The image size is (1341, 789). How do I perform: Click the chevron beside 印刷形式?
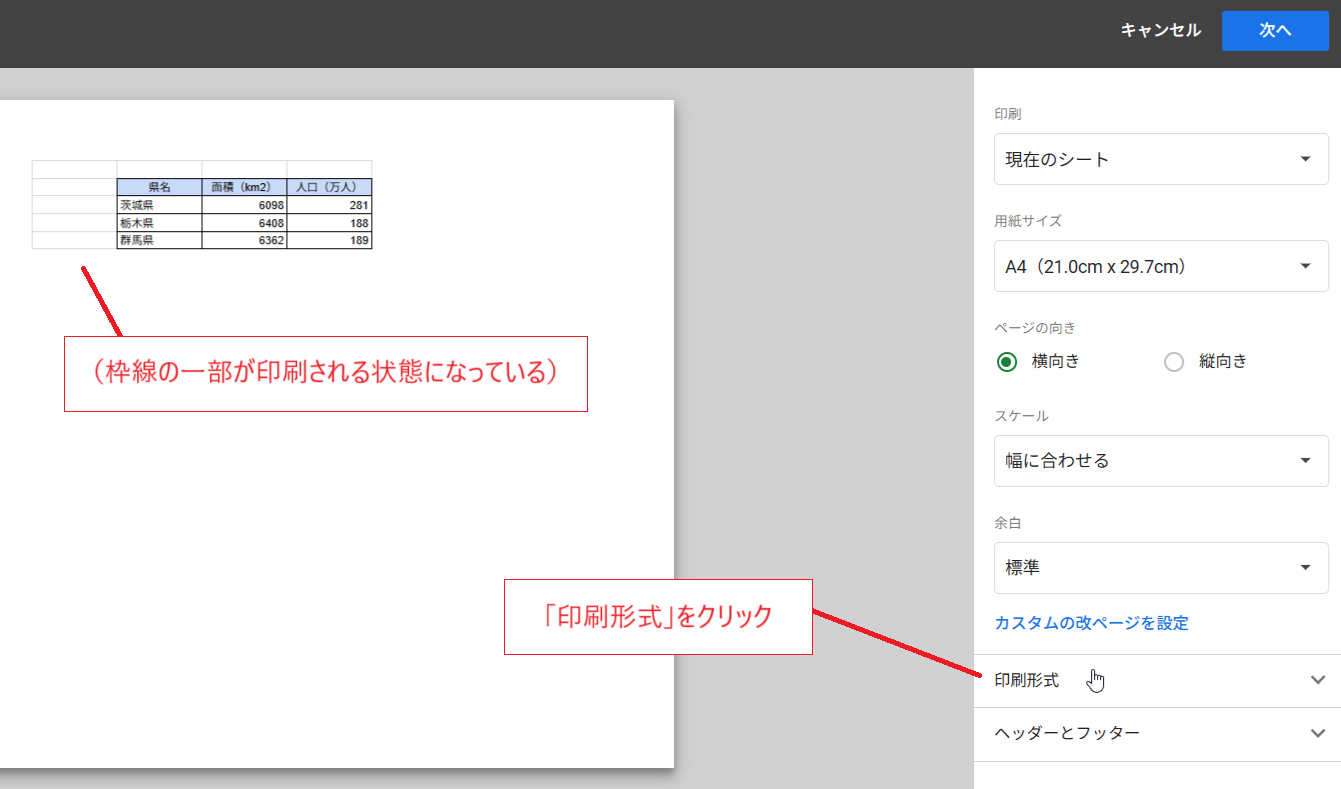point(1317,680)
